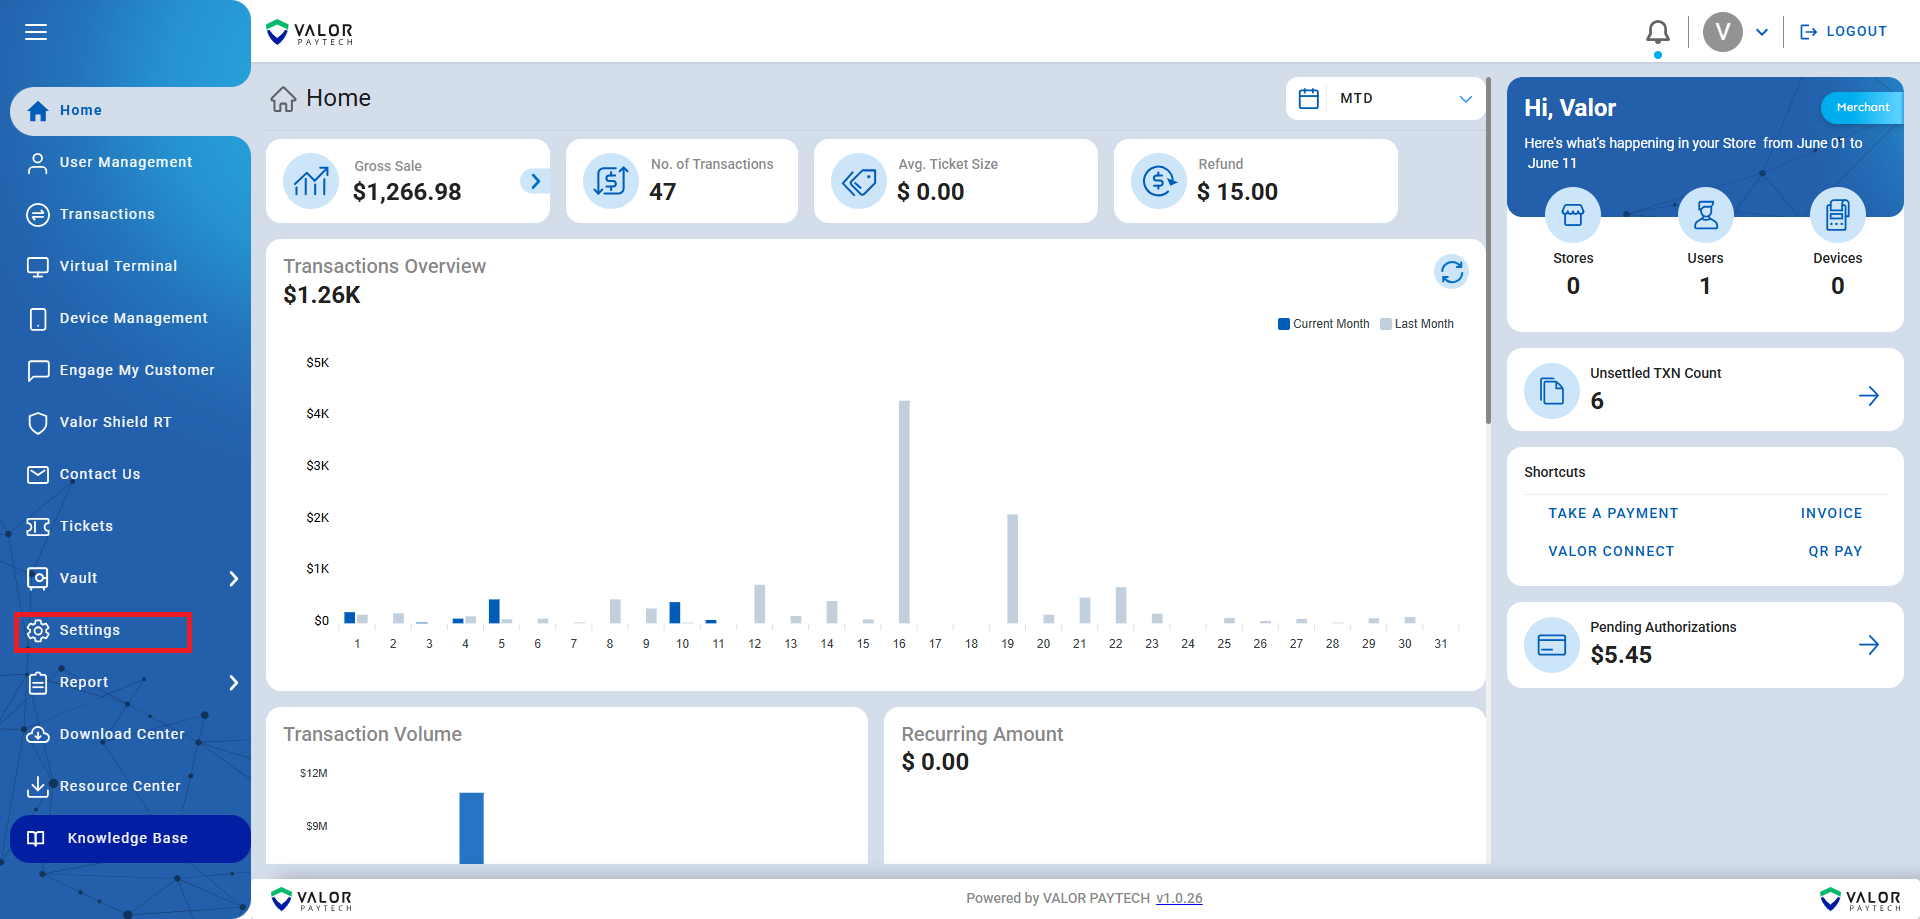
Task: Click the Devices icon
Action: 1838,215
